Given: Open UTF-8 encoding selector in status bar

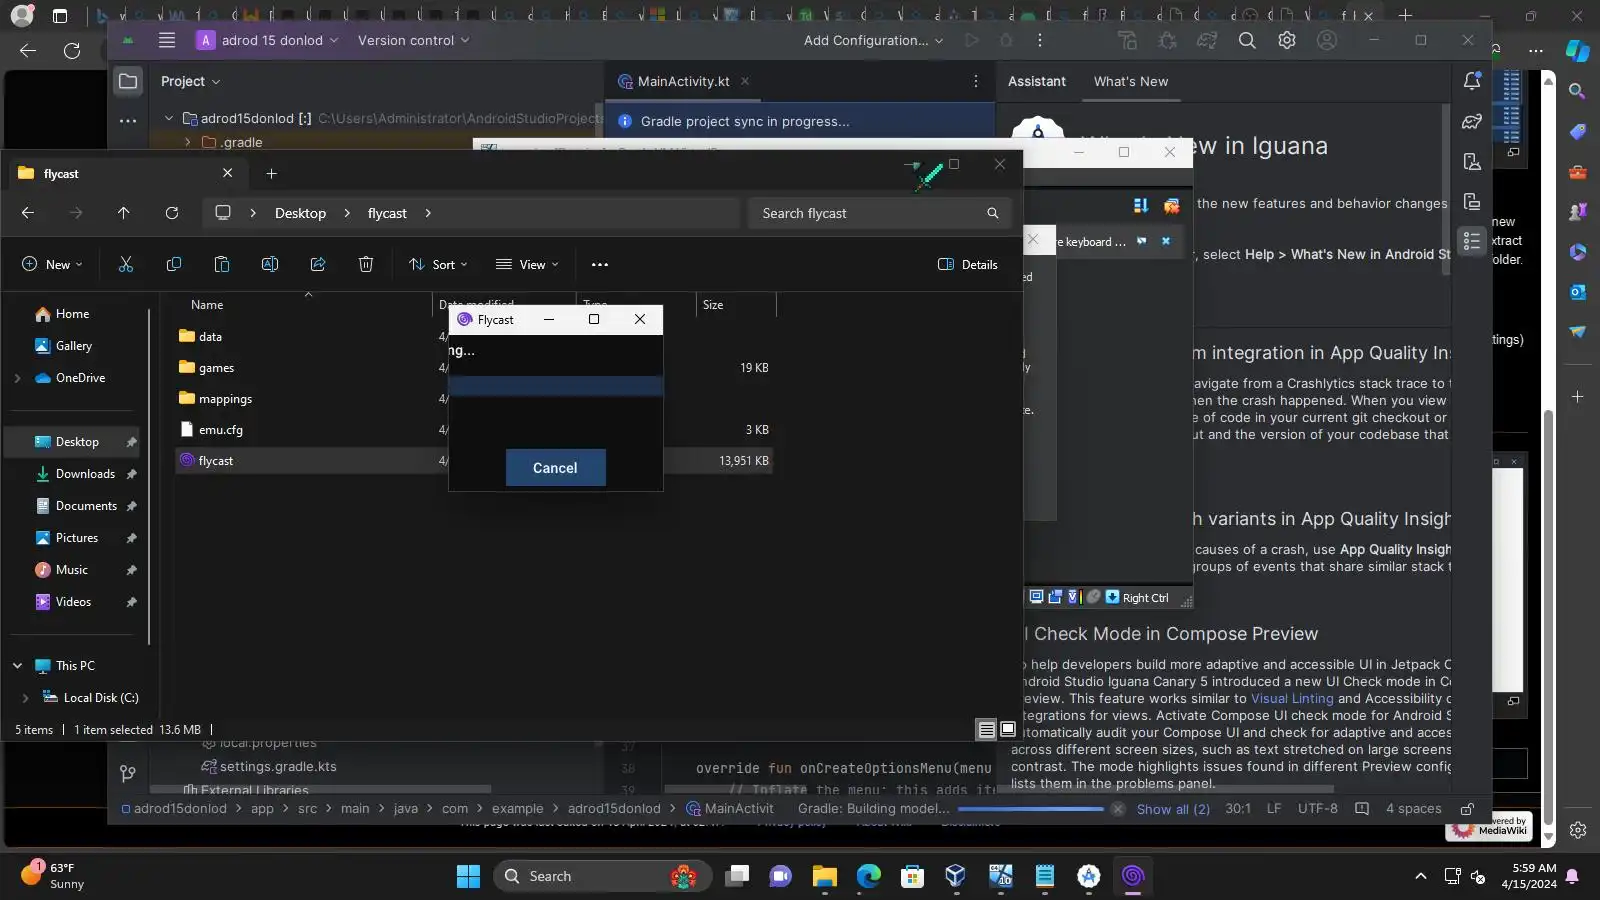Looking at the screenshot, I should point(1318,809).
